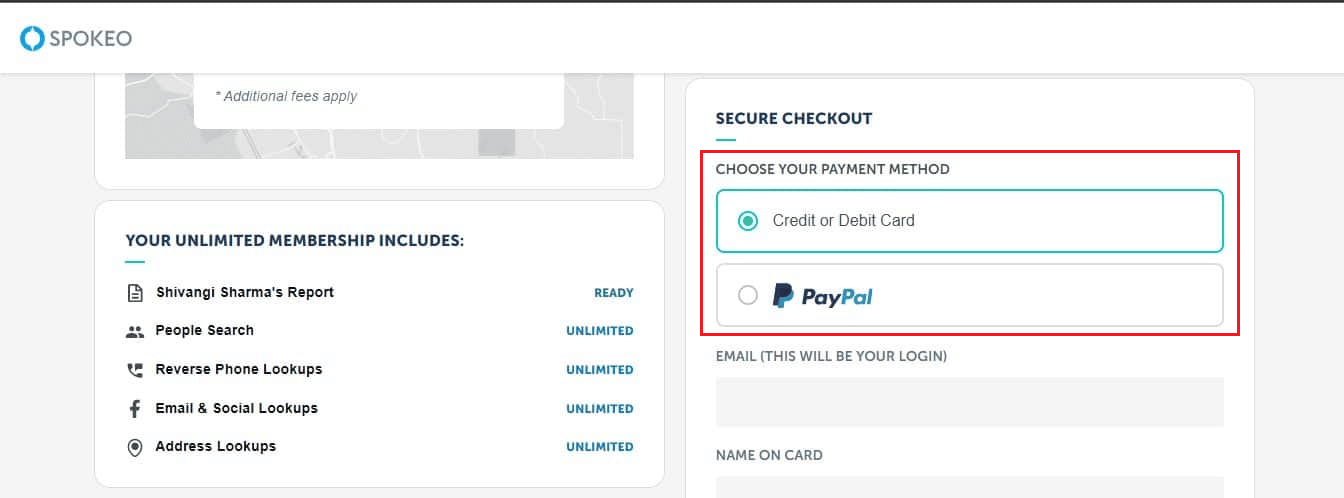Click the Address Lookups pin icon
Image resolution: width=1344 pixels, height=498 pixels.
[x=135, y=447]
